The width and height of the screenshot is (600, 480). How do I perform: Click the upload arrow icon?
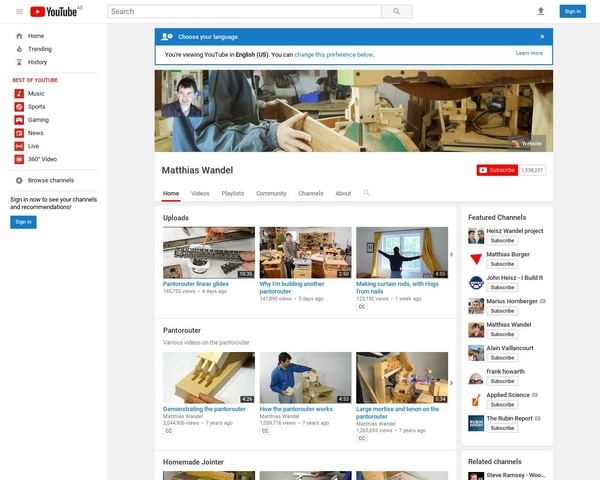click(541, 11)
